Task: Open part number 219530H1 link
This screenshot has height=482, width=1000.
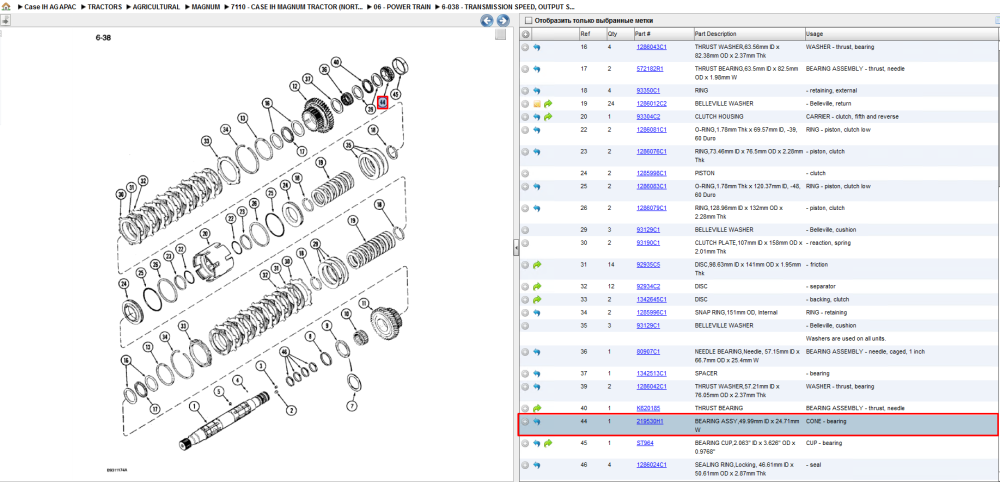Action: point(650,421)
